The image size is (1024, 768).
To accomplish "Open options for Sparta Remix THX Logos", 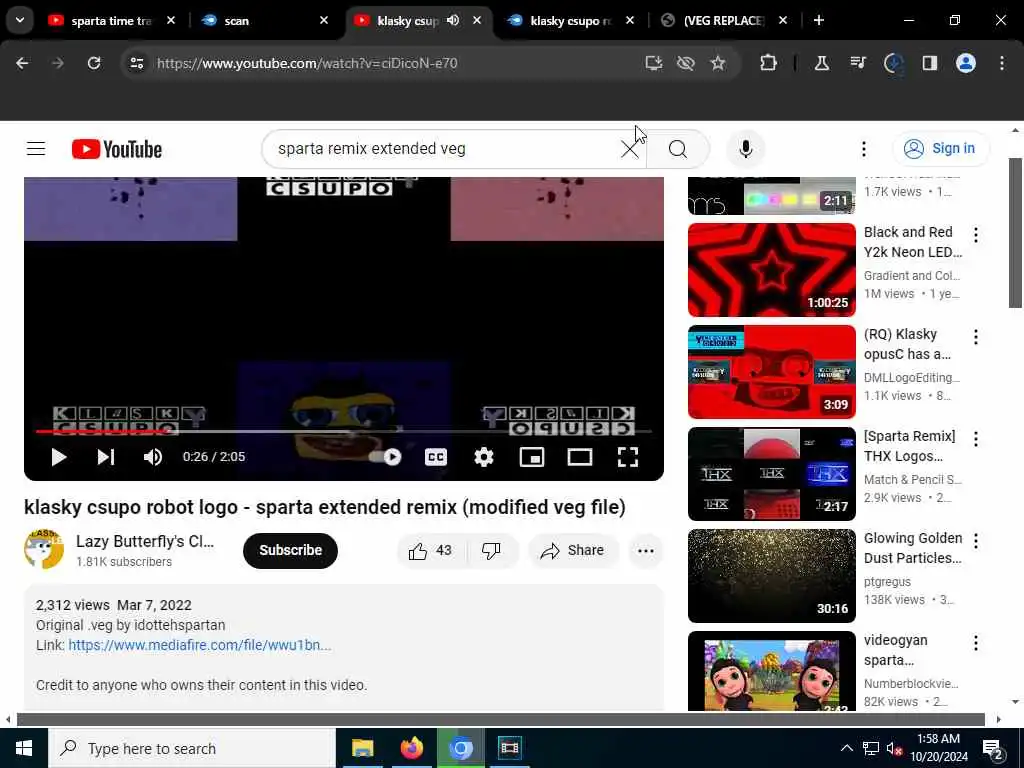I will pos(976,439).
